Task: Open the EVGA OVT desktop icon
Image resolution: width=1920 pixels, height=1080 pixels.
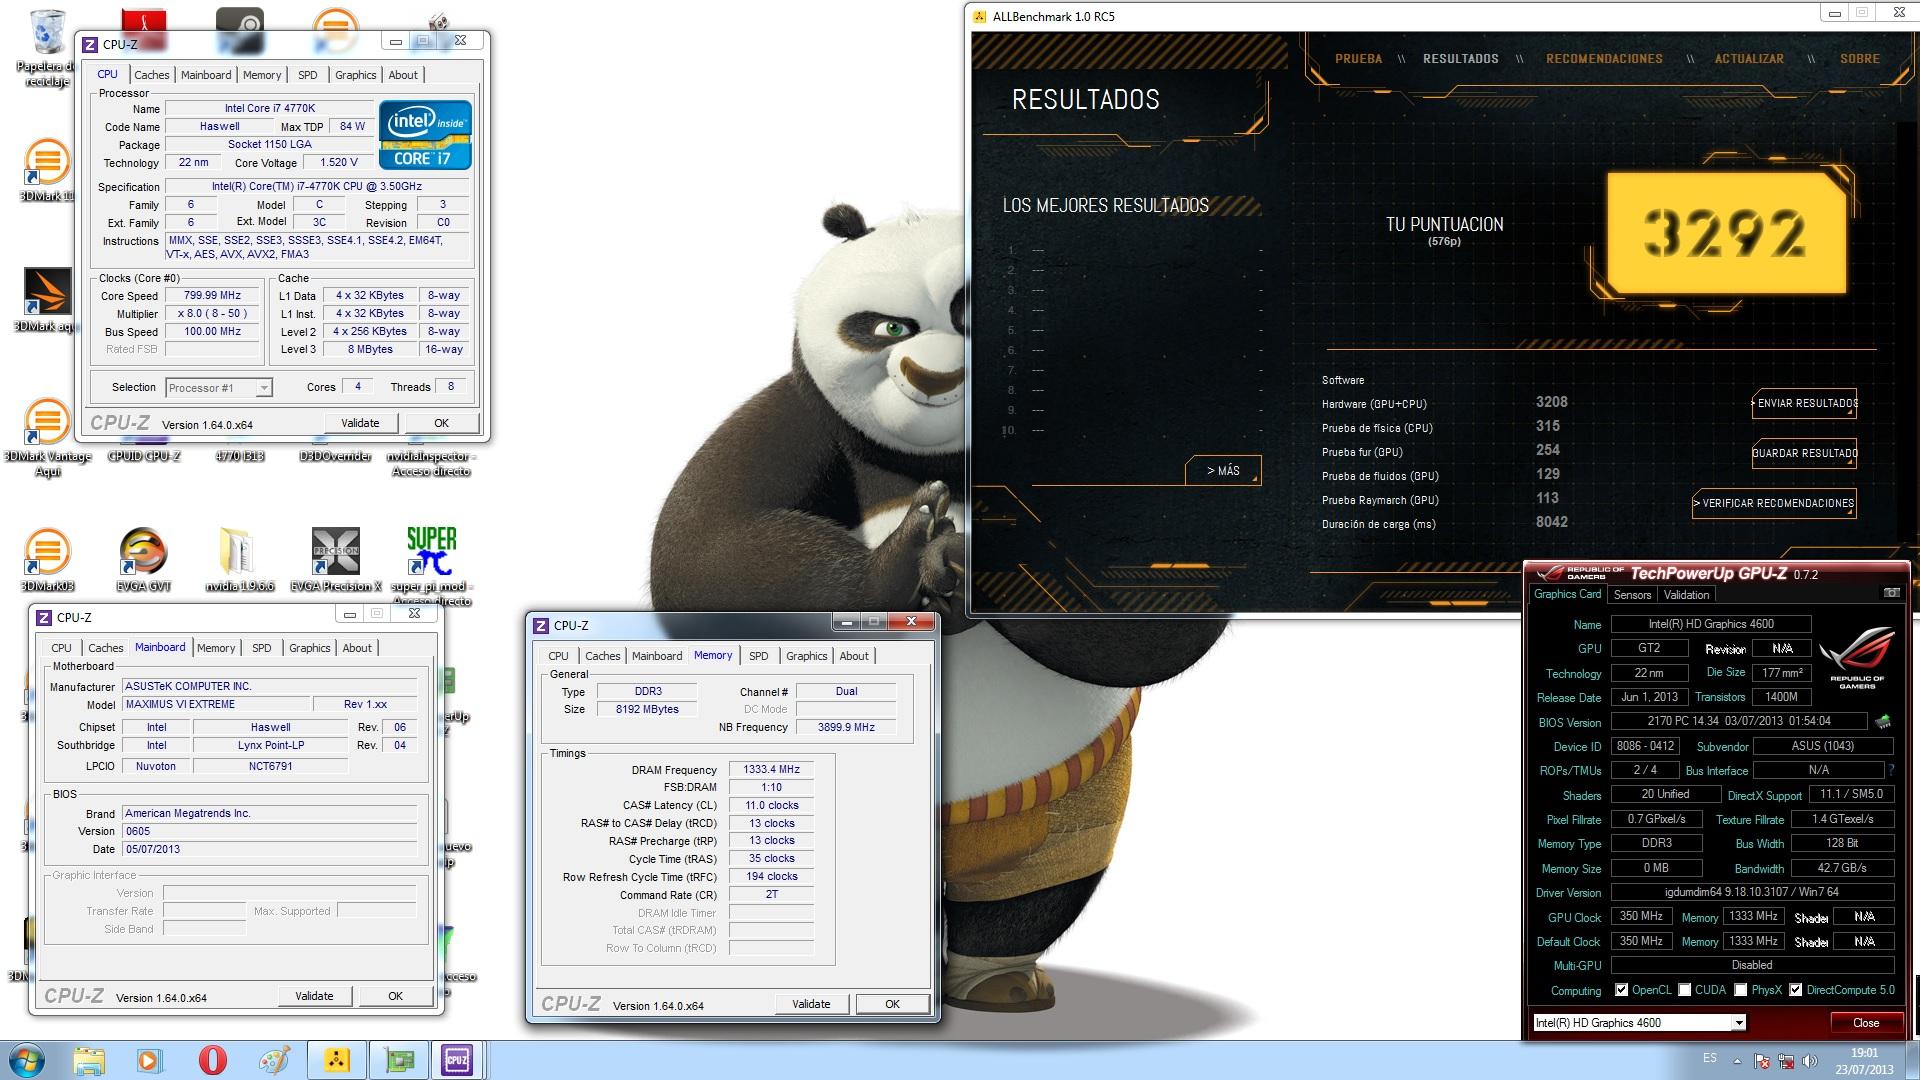Action: 145,560
